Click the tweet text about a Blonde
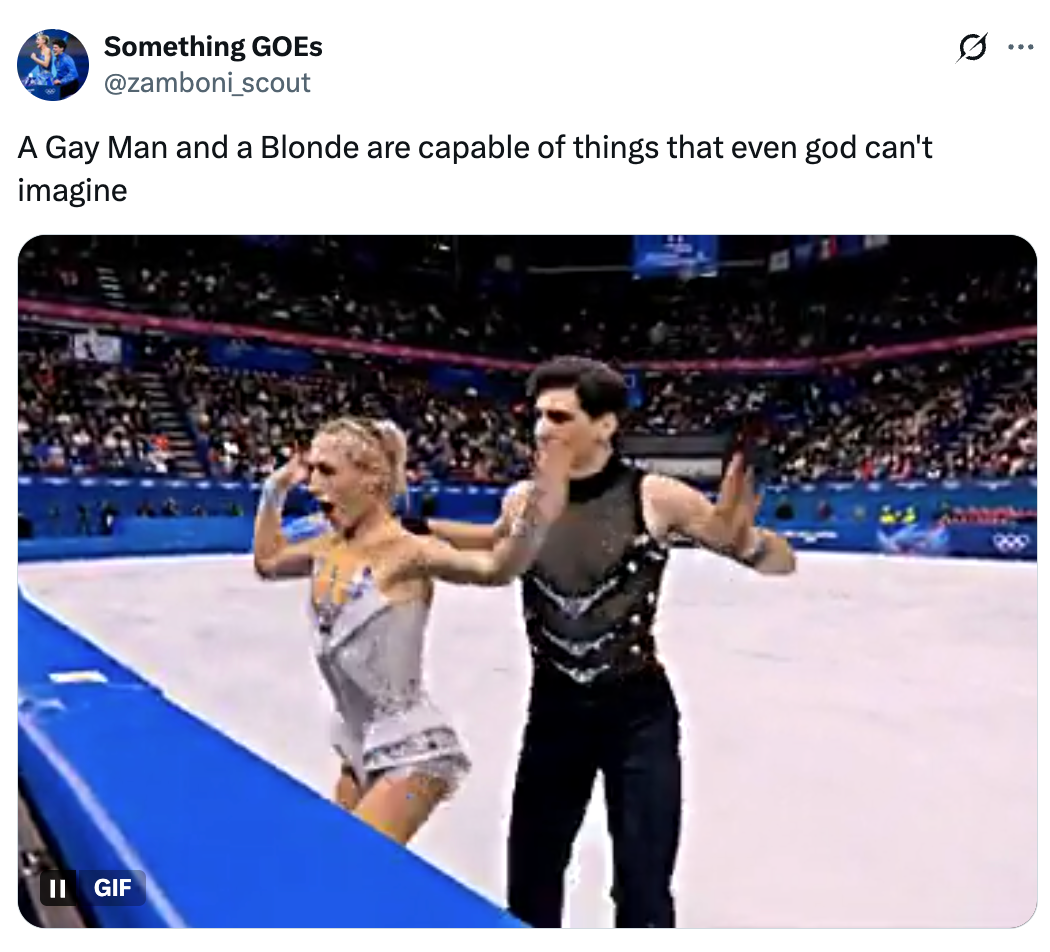 click(475, 169)
